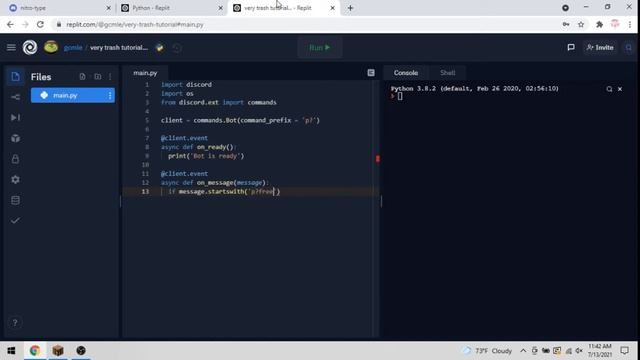The height and width of the screenshot is (360, 640).
Task: Open the Minecraft block taskbar icon
Action: click(58, 351)
